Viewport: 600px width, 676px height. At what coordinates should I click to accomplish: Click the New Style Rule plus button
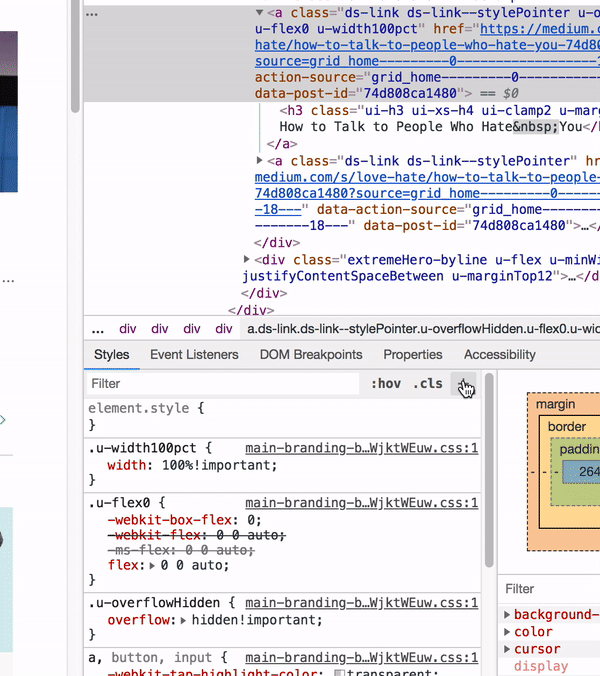click(463, 384)
